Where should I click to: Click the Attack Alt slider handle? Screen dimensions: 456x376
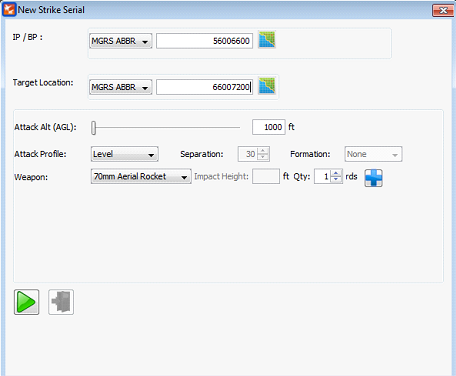tap(94, 128)
